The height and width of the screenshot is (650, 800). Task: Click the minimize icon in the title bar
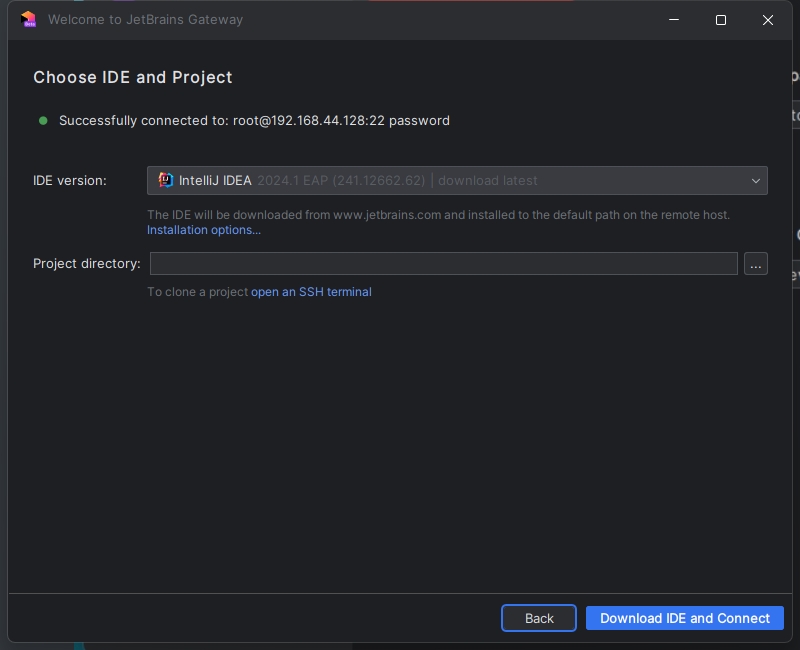point(673,20)
